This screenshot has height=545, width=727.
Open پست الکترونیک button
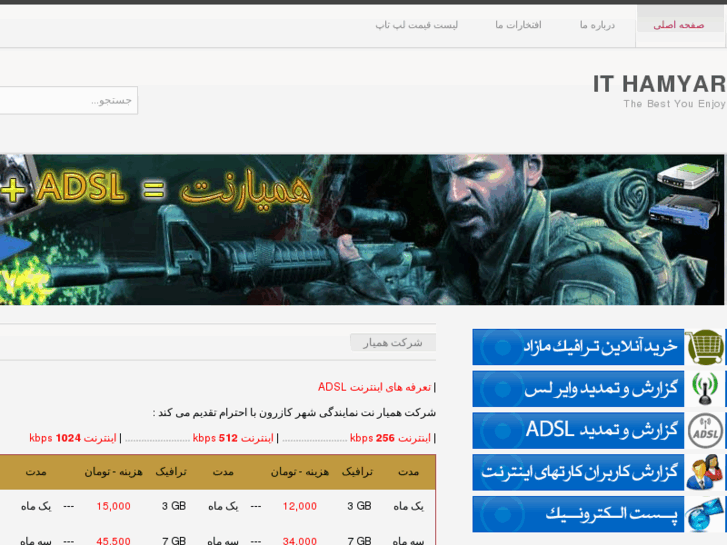[x=578, y=514]
